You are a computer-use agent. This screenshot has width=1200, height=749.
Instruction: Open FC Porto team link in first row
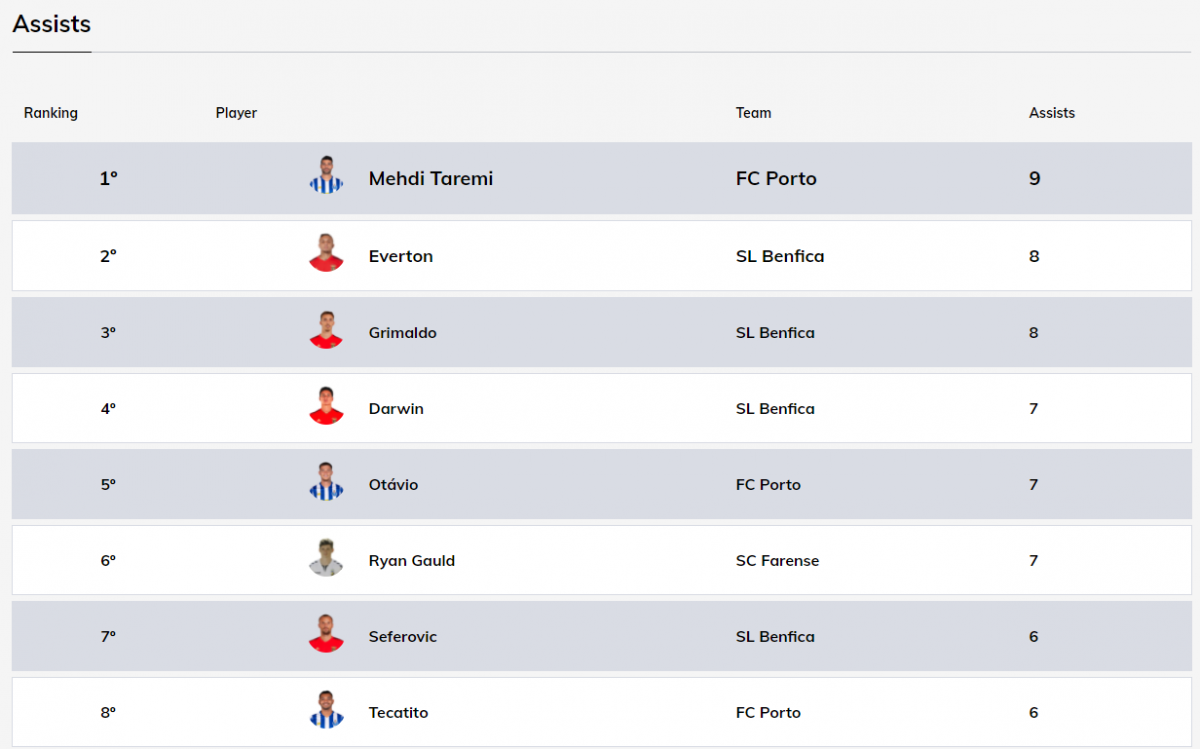pyautogui.click(x=776, y=179)
